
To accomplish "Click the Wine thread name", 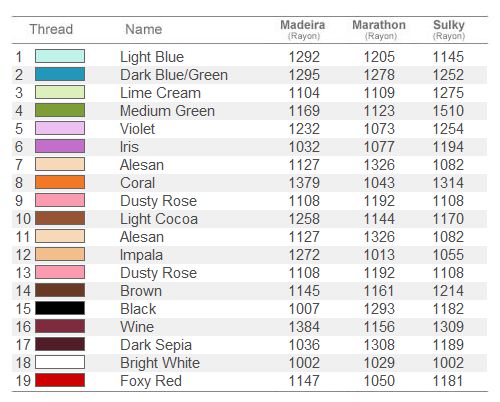I will tap(137, 327).
